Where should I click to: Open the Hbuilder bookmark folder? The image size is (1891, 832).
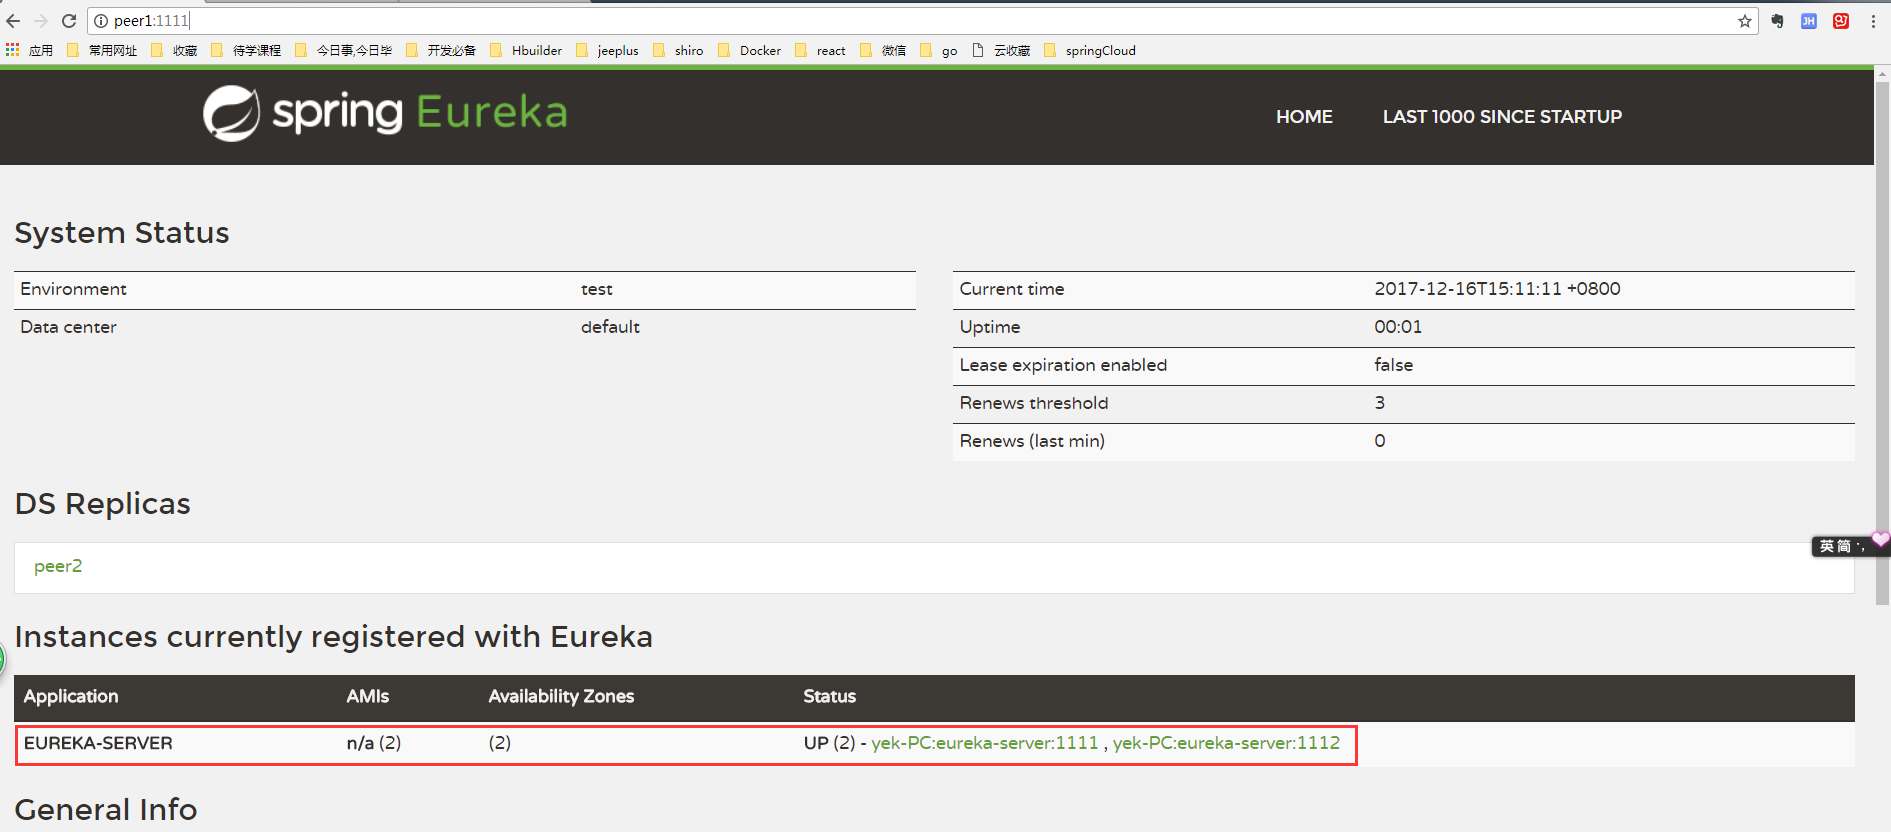(526, 50)
